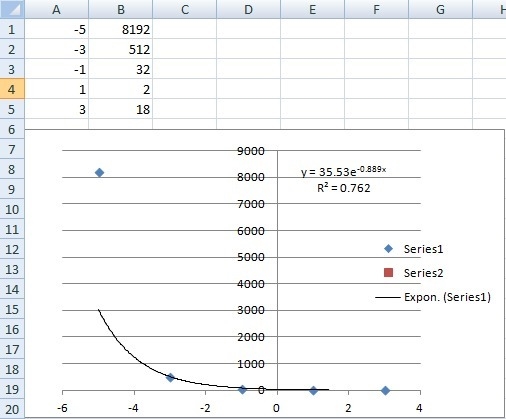
Task: Select Expon. (Series1) legend entry
Action: tap(433, 297)
